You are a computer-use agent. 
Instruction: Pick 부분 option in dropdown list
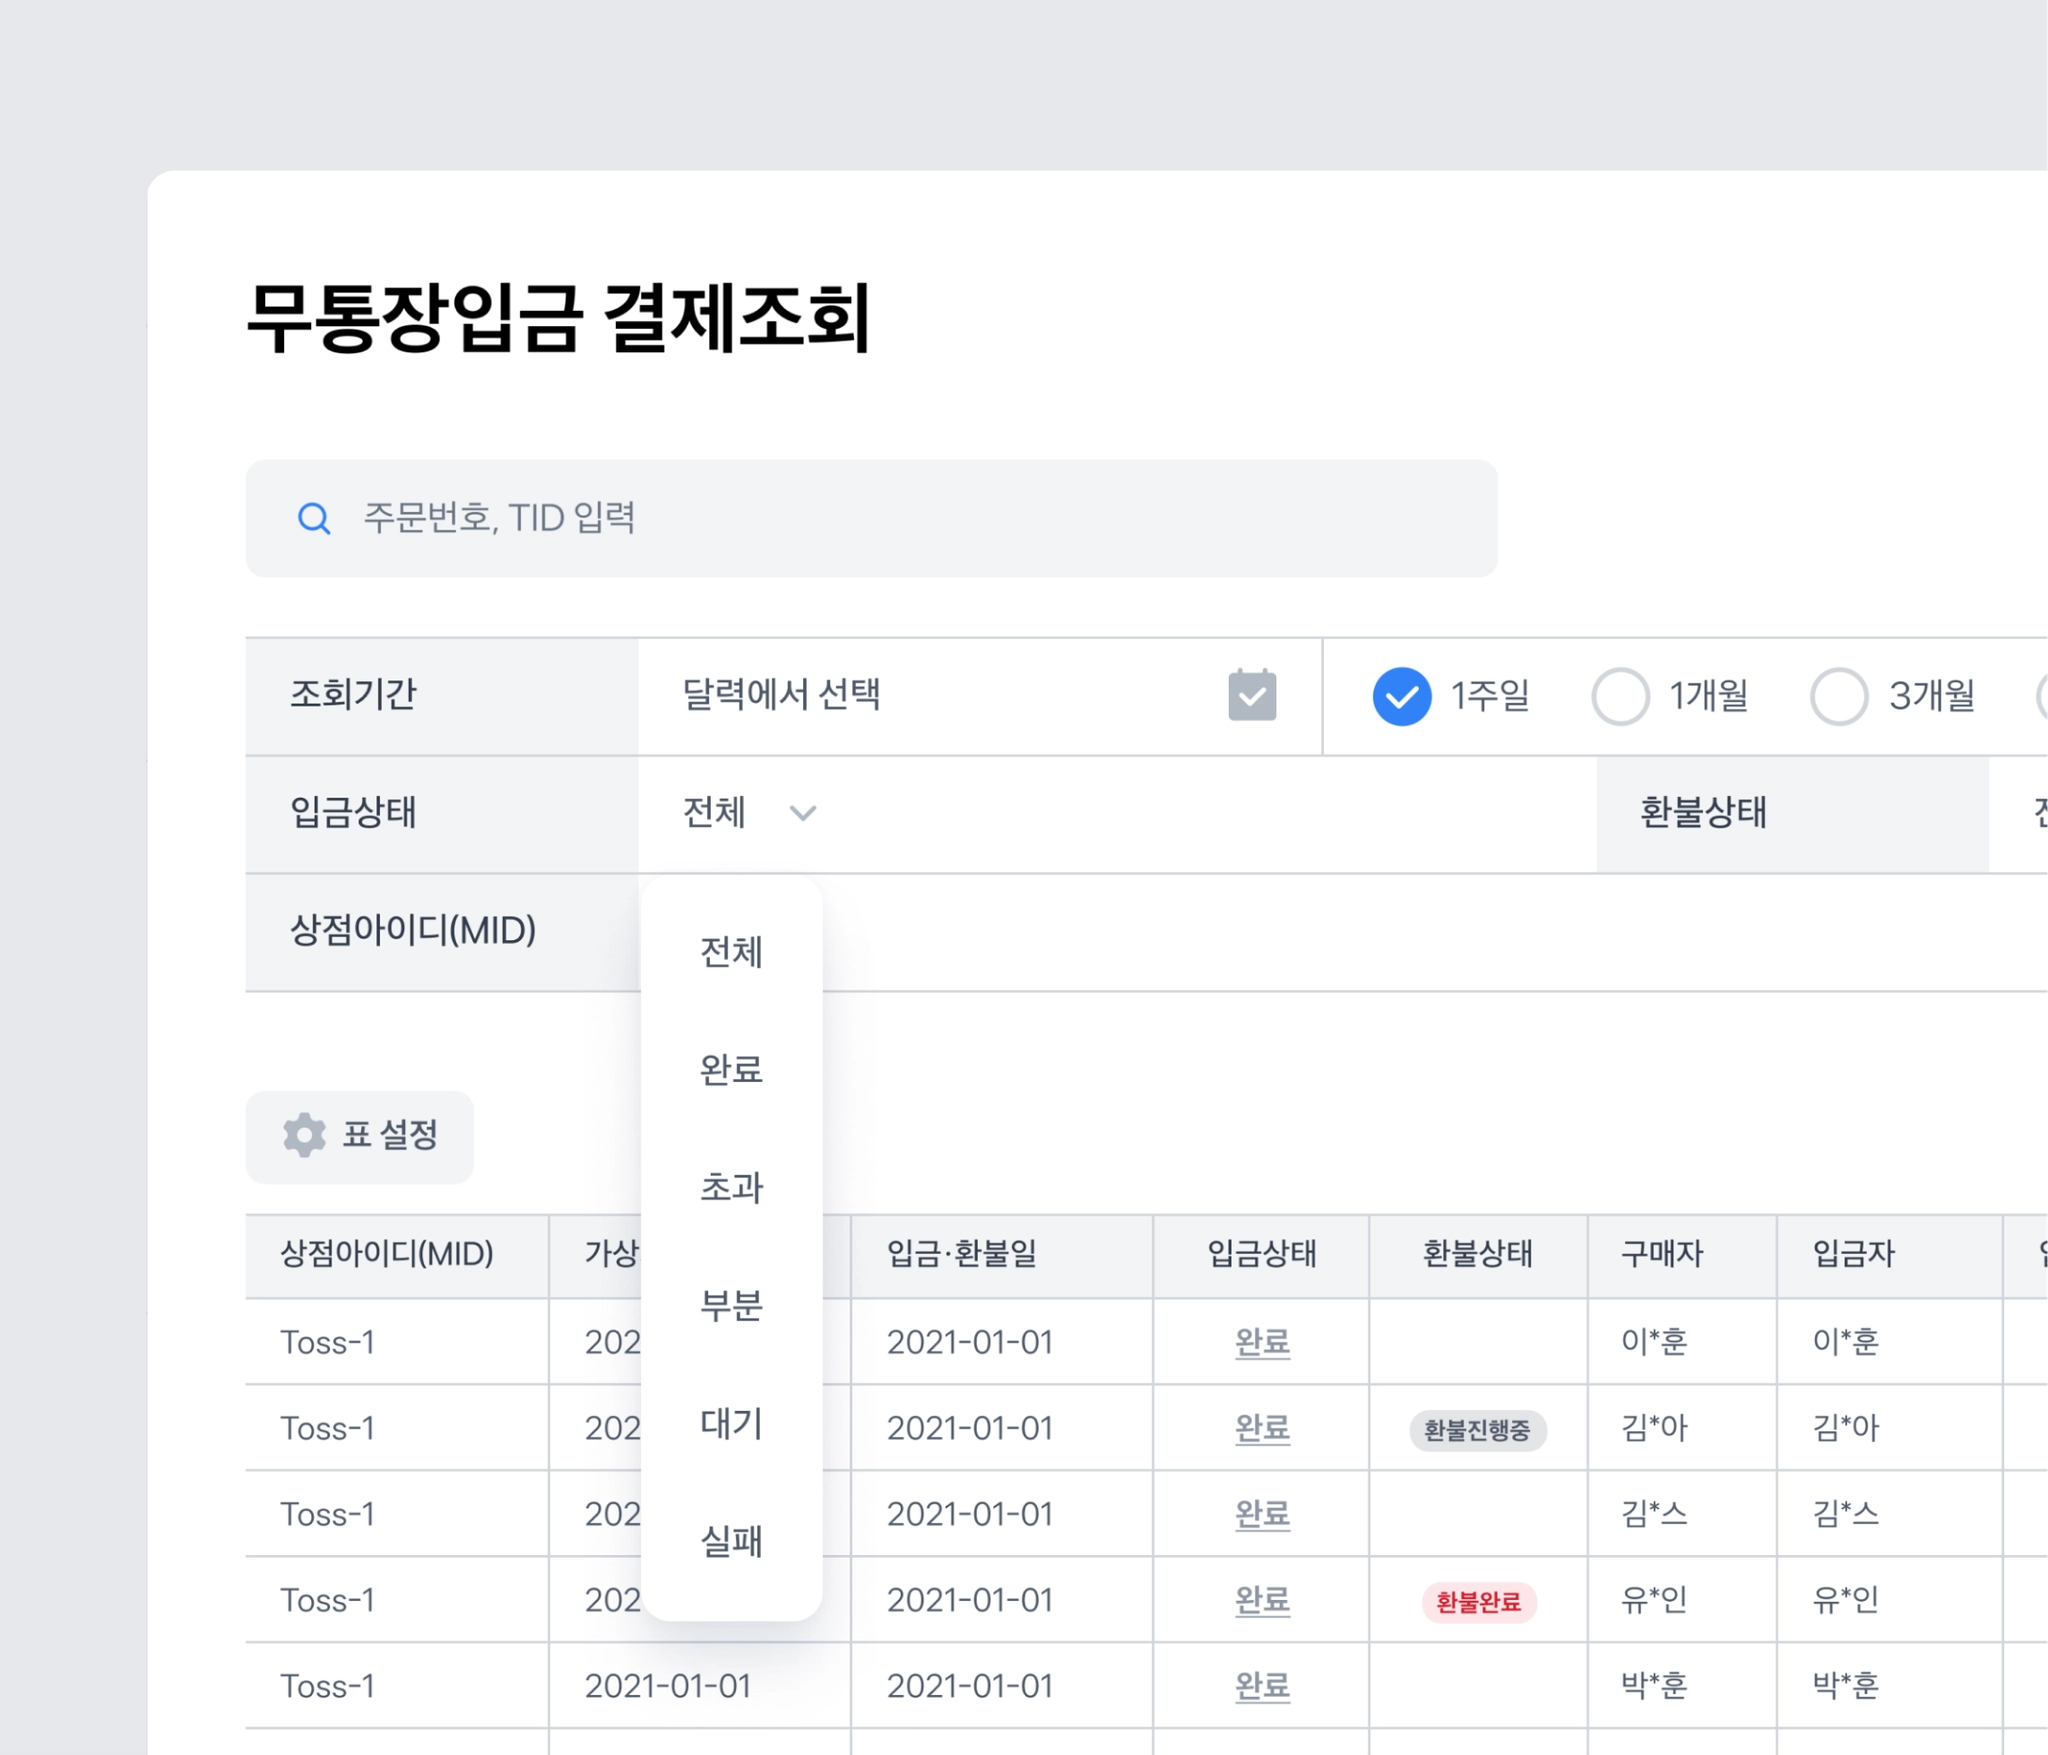click(731, 1306)
